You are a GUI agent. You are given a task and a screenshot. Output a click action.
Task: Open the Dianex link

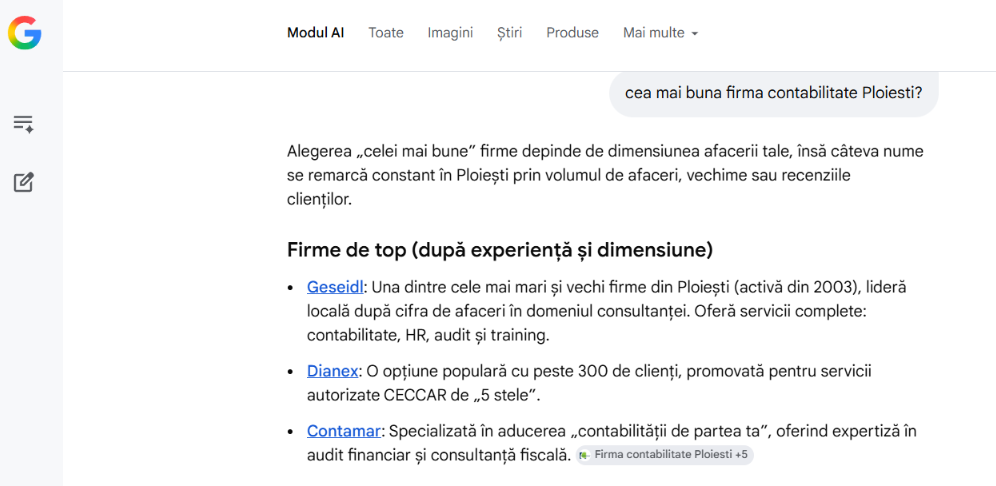[332, 371]
